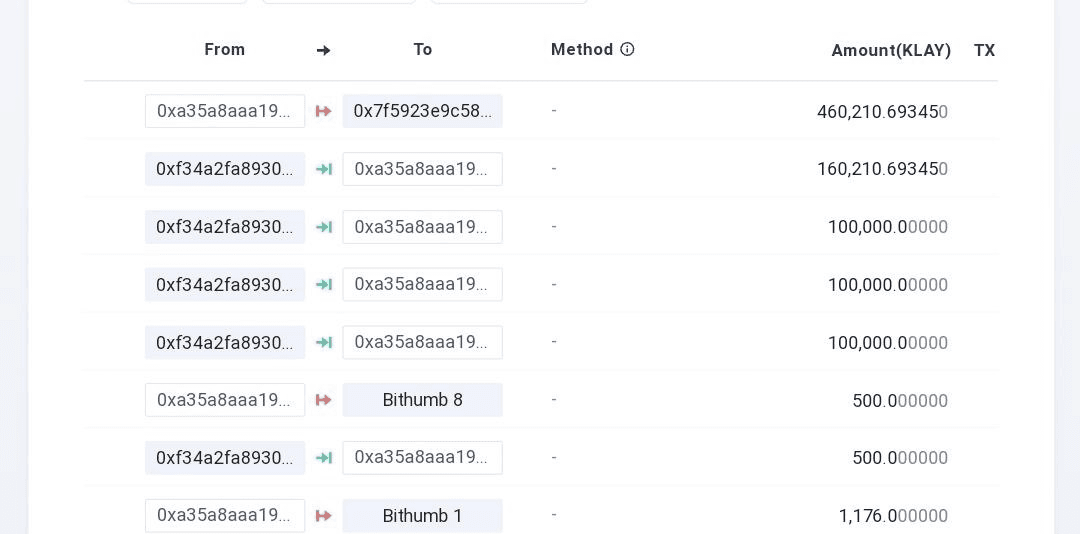
Task: Open sender 0xf34a2fa8930 in the 160,210.69345 row
Action: 225,169
